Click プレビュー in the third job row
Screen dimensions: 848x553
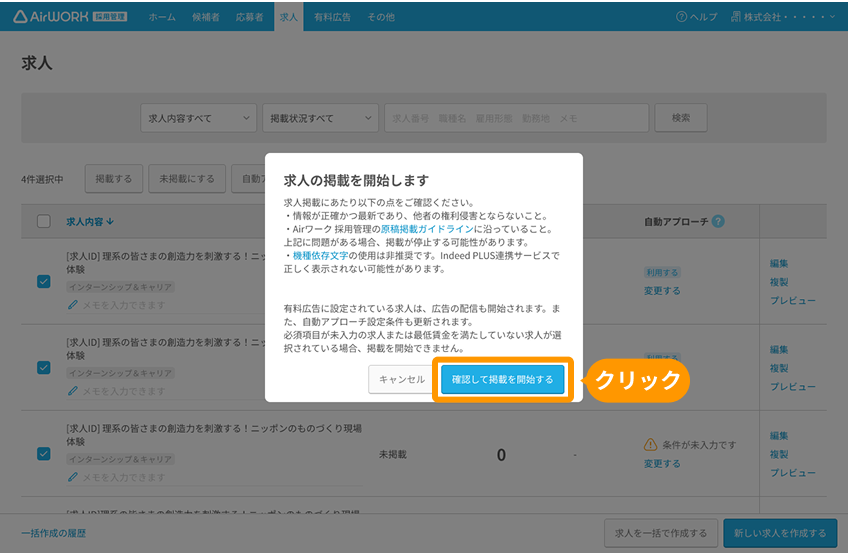point(793,472)
